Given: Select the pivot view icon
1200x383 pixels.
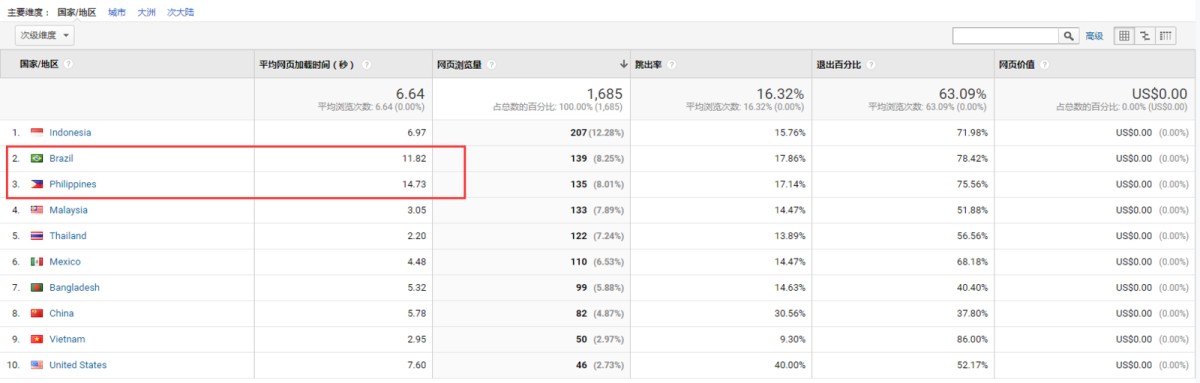Looking at the screenshot, I should point(1166,36).
